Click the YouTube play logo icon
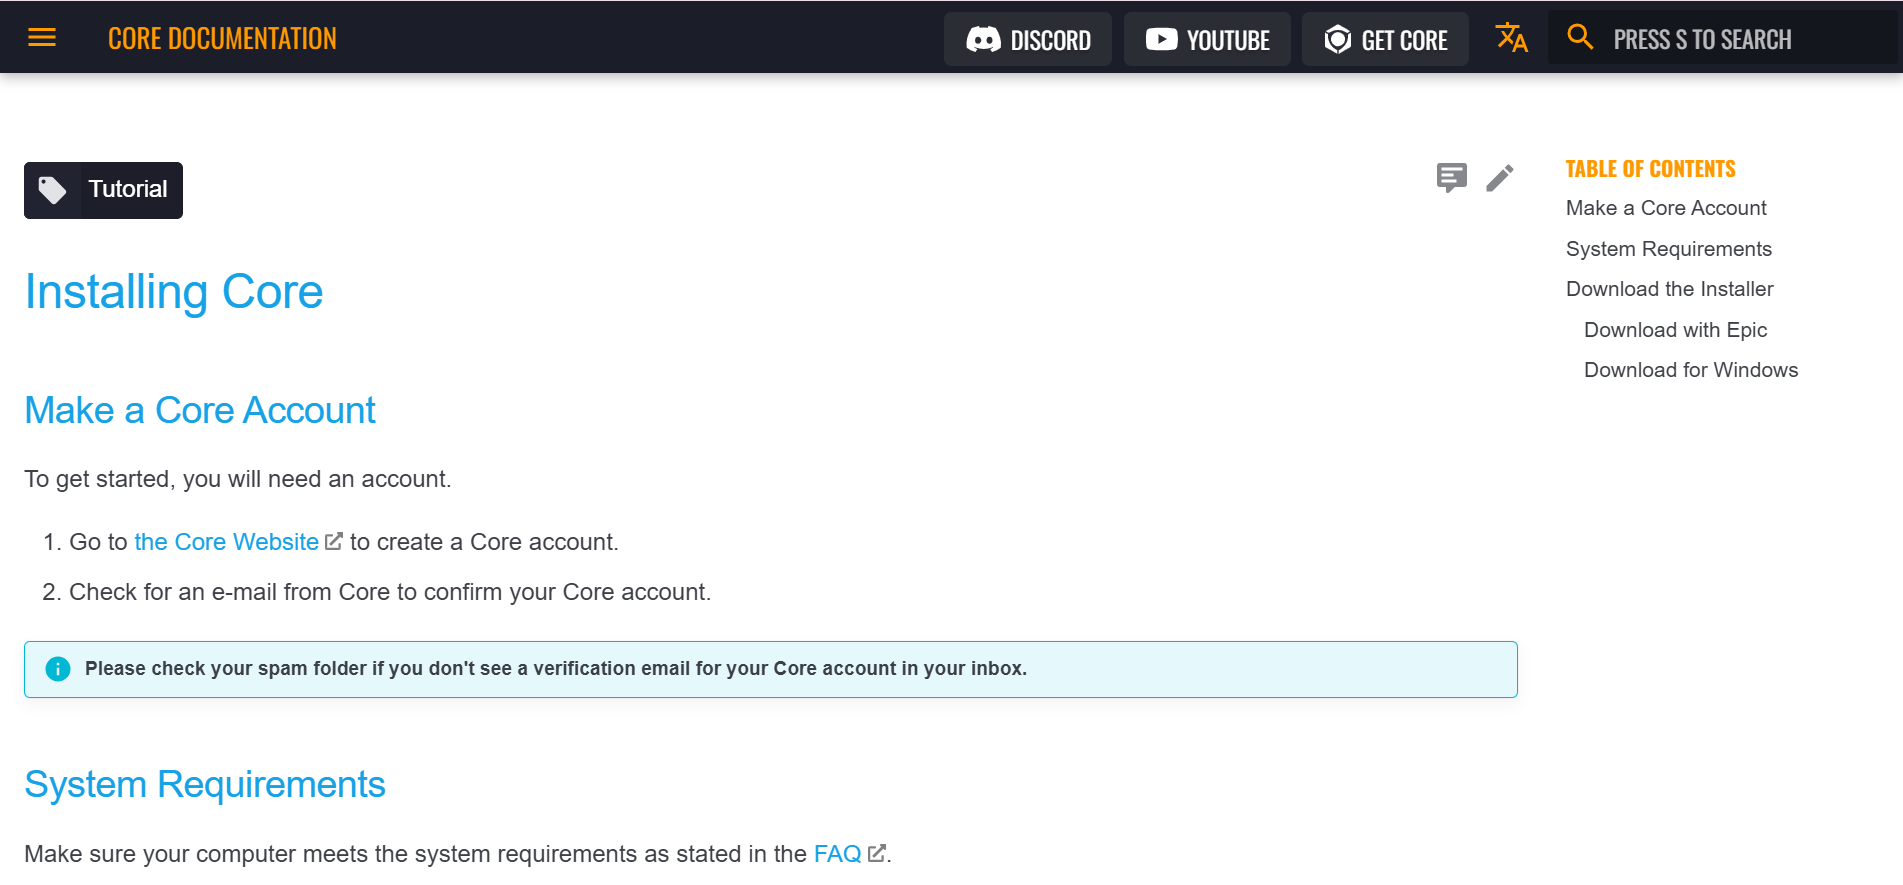Viewport: 1903px width, 885px height. [x=1161, y=39]
